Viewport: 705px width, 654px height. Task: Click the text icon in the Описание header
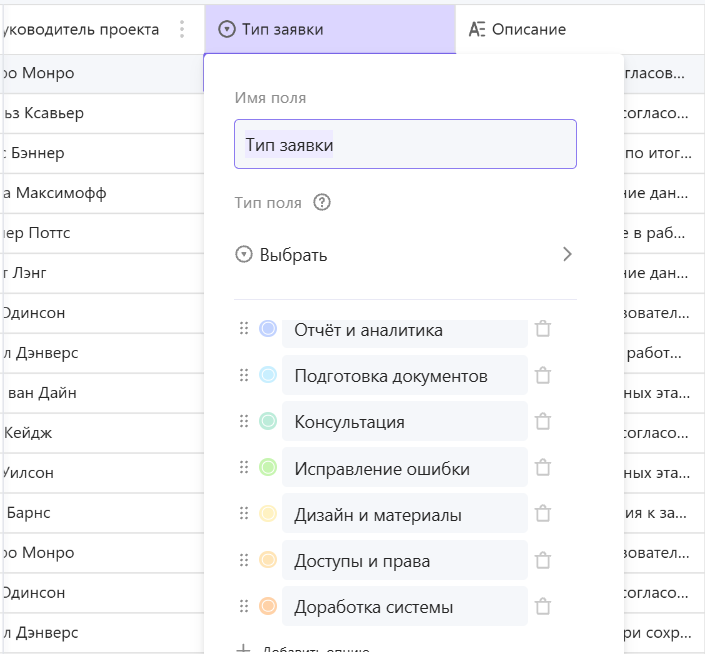[477, 29]
